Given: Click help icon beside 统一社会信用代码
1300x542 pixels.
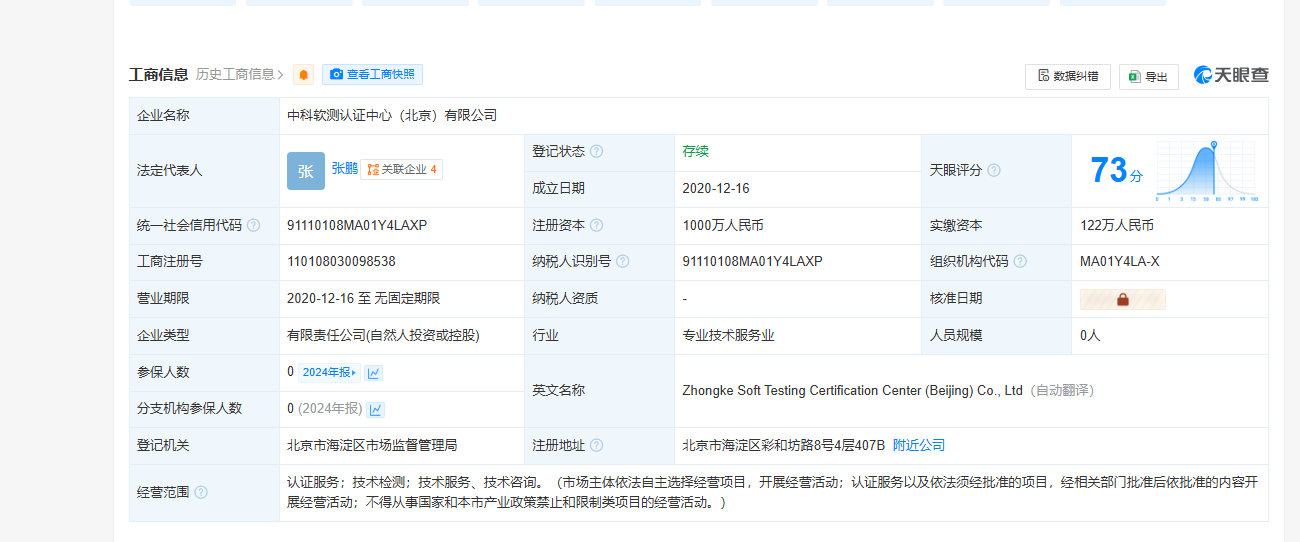Looking at the screenshot, I should pos(253,226).
